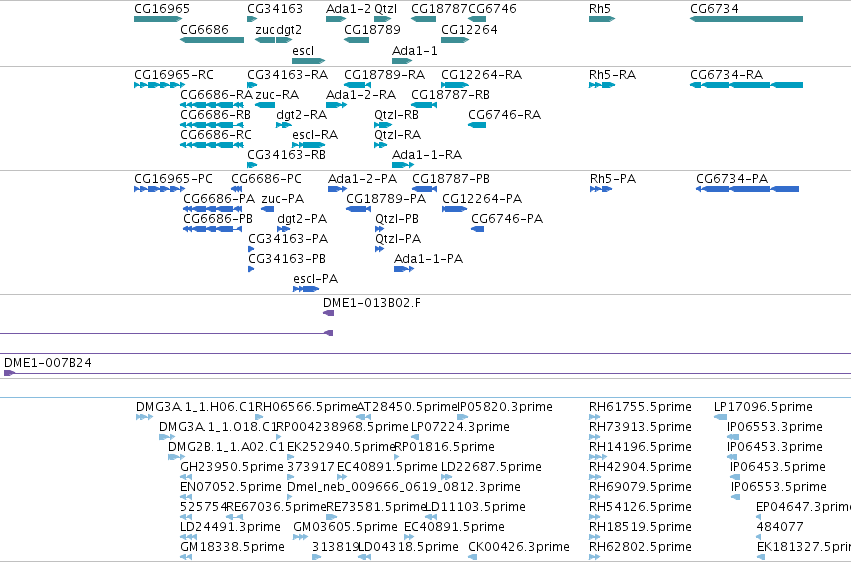The width and height of the screenshot is (851, 562).
Task: Click the IP06553.3prime EST
Action: click(x=733, y=437)
